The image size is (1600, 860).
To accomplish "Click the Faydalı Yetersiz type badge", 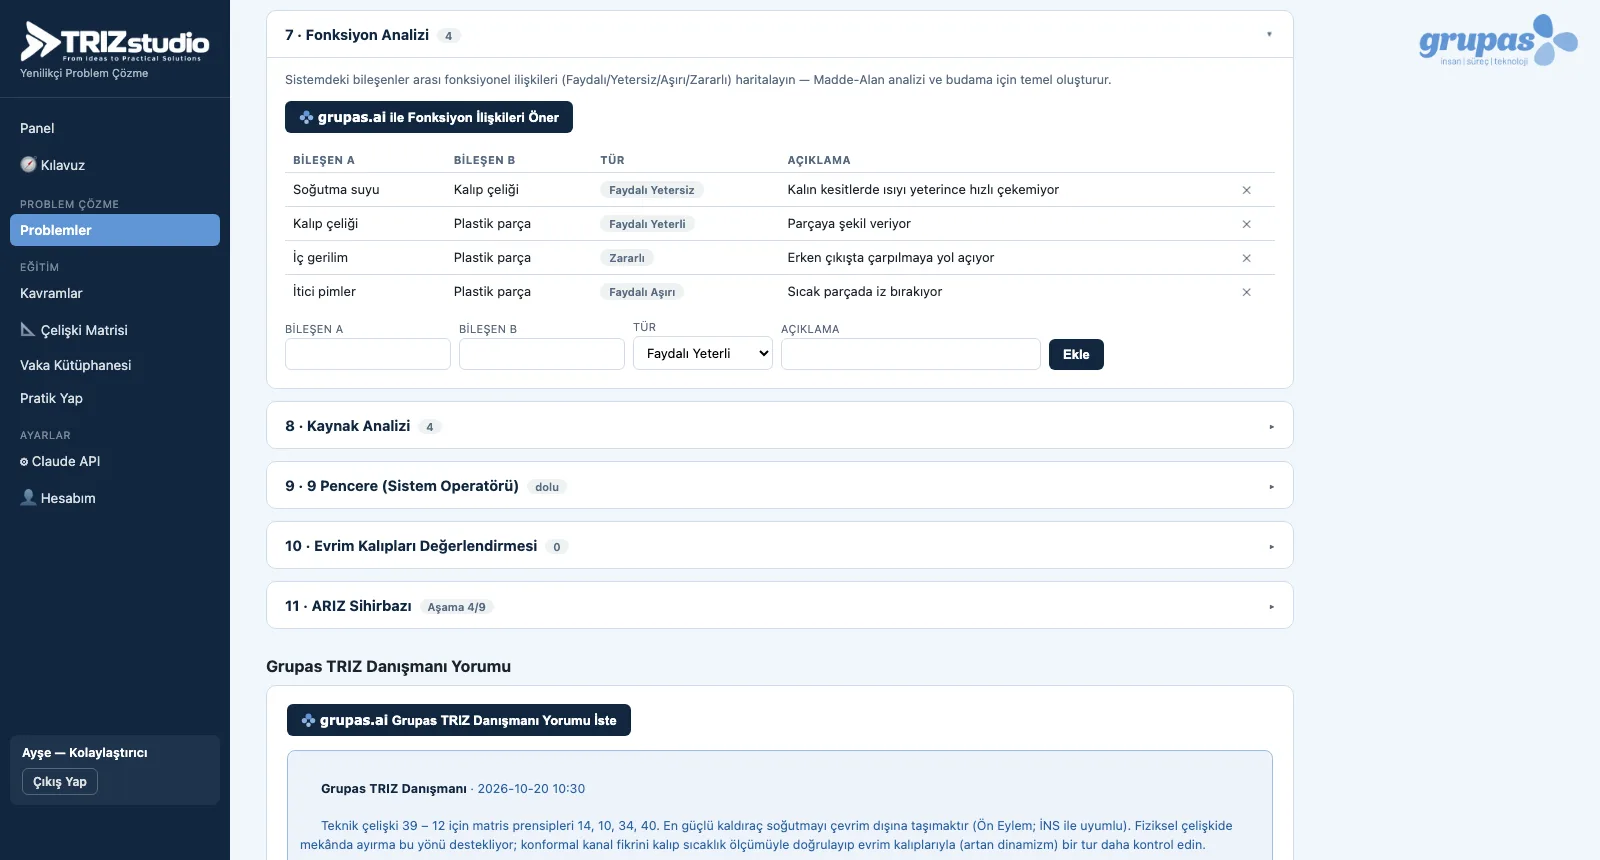I will click(x=652, y=190).
